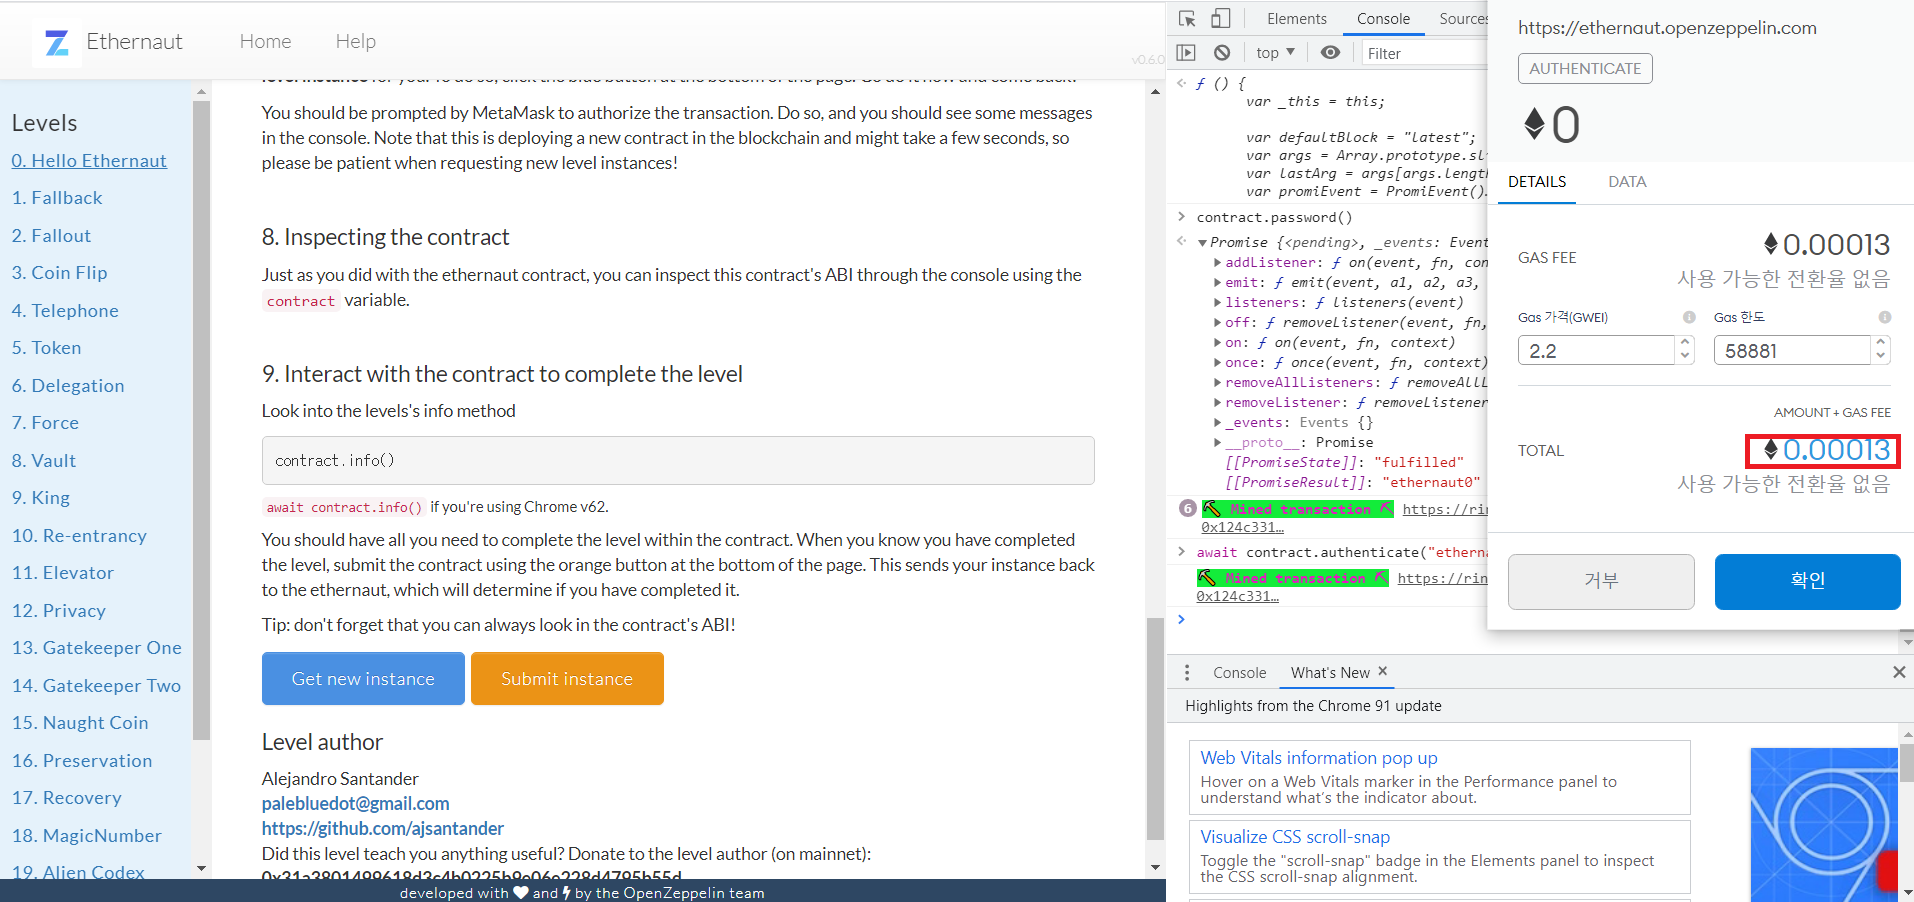Image resolution: width=1914 pixels, height=902 pixels.
Task: Switch drawer to Console tab
Action: 1239,673
